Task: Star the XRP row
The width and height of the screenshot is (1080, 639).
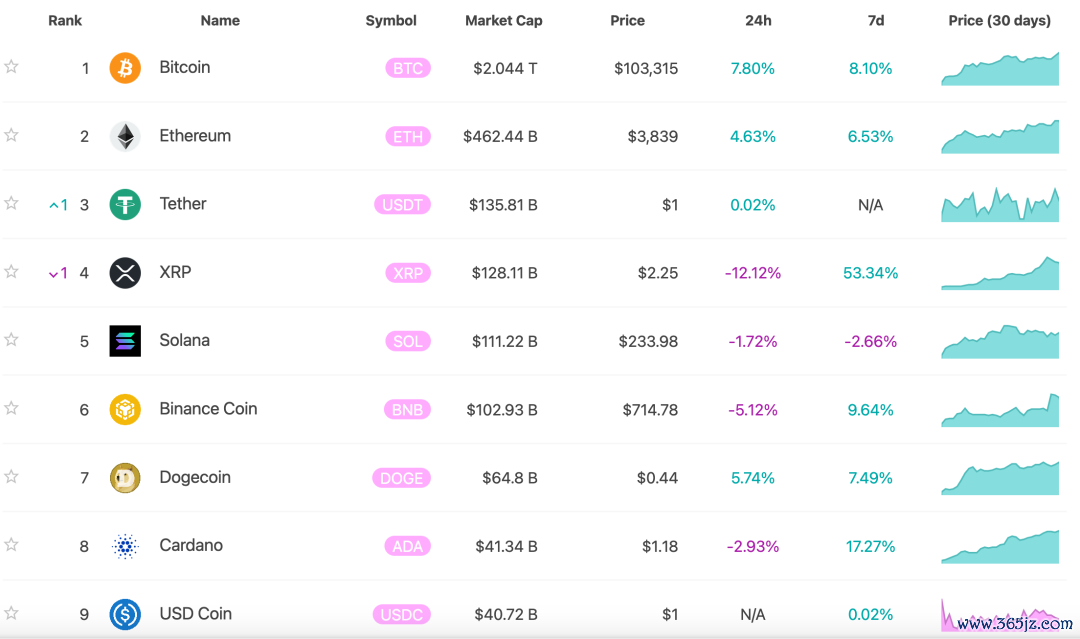Action: point(11,271)
